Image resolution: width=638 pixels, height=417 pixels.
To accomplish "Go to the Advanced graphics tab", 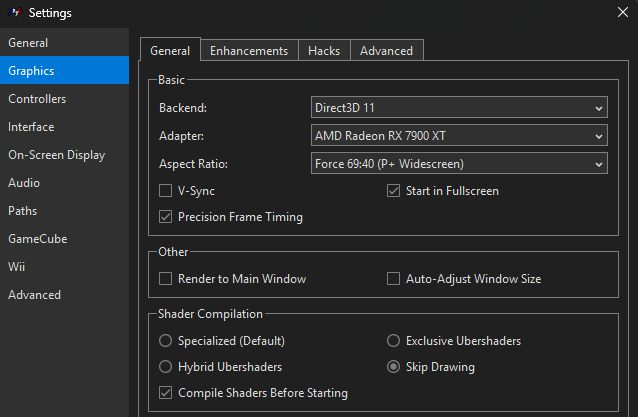I will coord(386,51).
